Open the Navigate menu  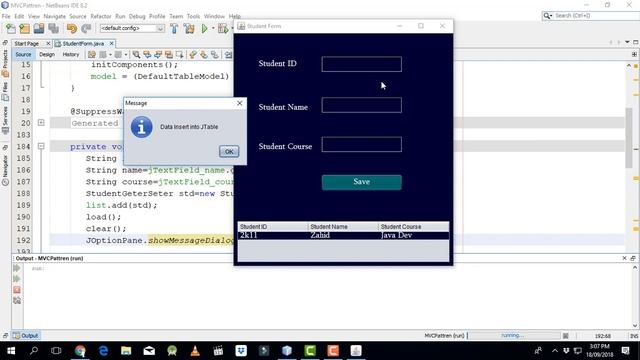pos(55,16)
